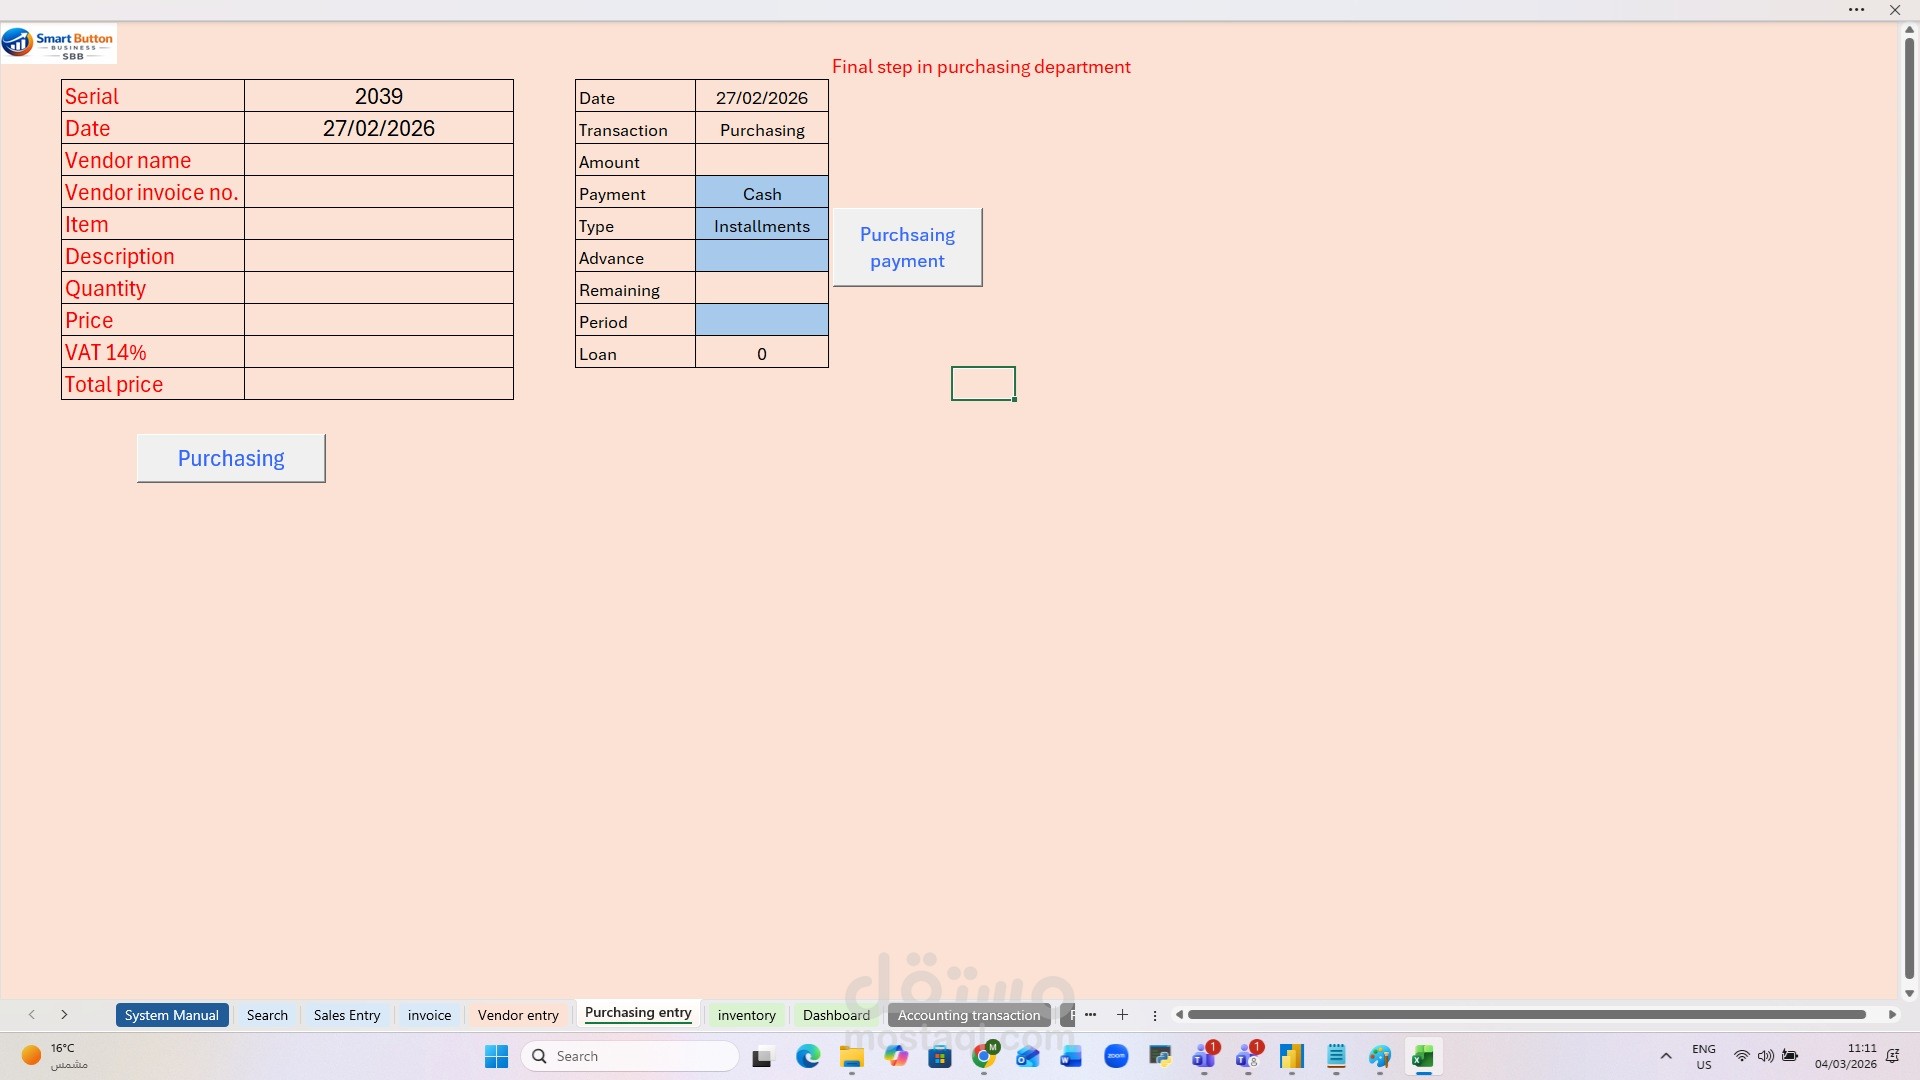This screenshot has height=1080, width=1920.
Task: Open the Vendor entry sheet tab
Action: click(518, 1014)
